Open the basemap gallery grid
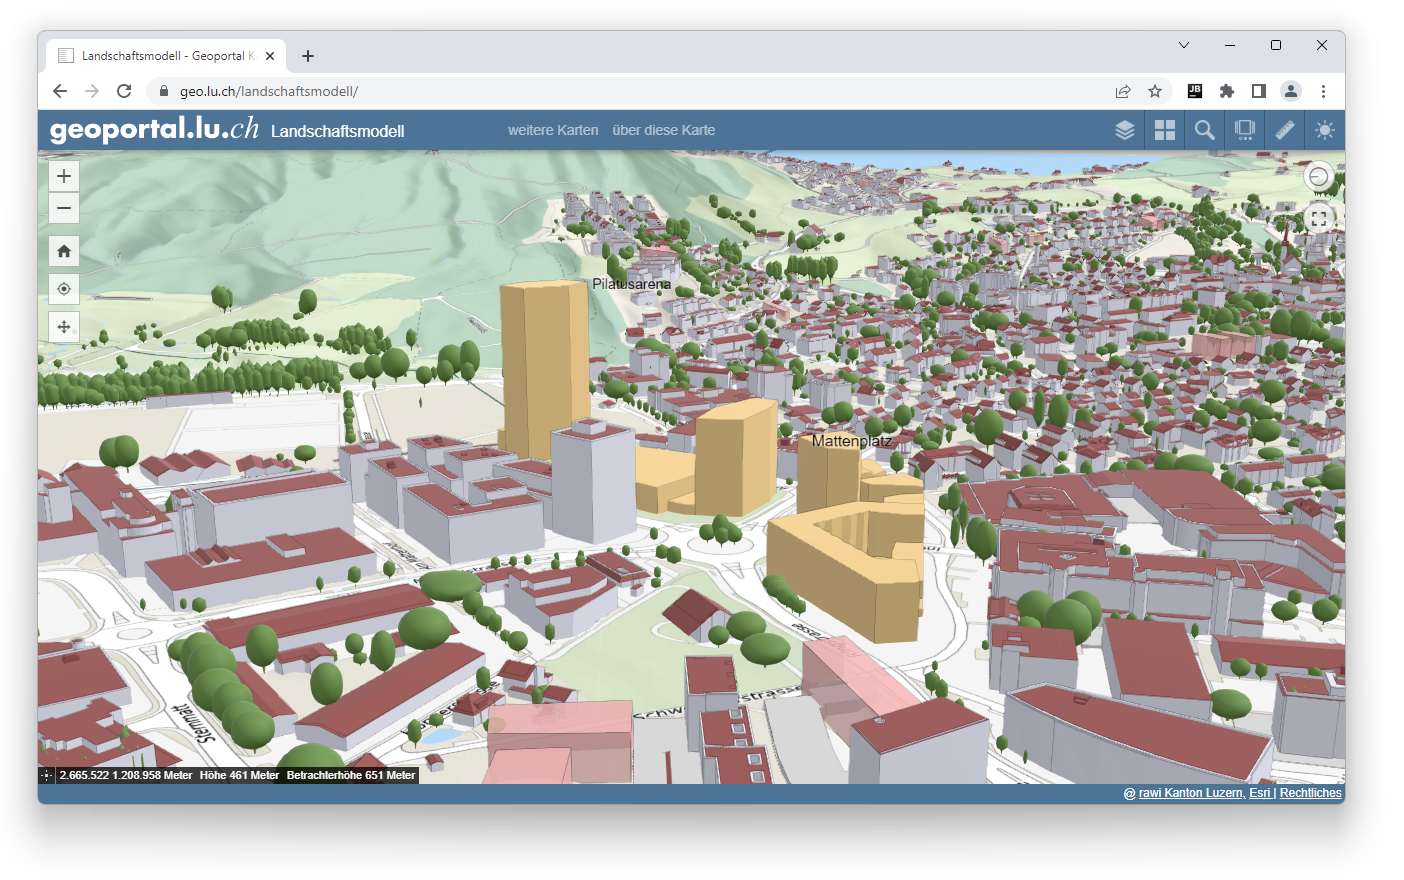1404x880 pixels. click(x=1165, y=130)
